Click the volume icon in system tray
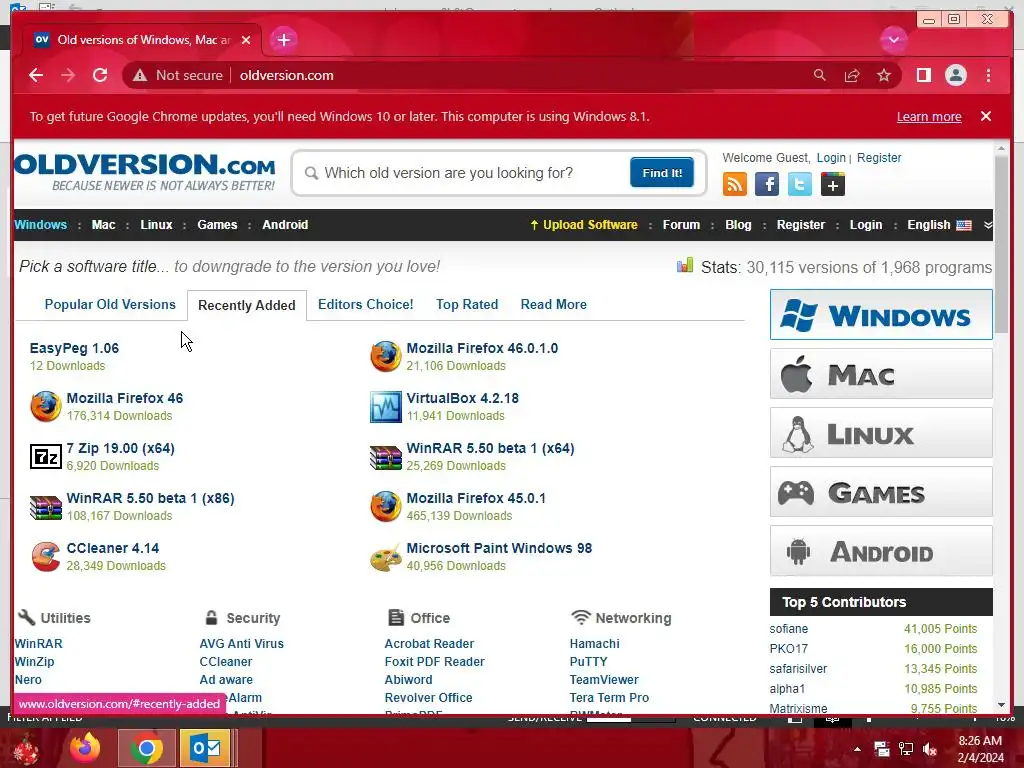Viewport: 1024px width, 768px height. [930, 749]
